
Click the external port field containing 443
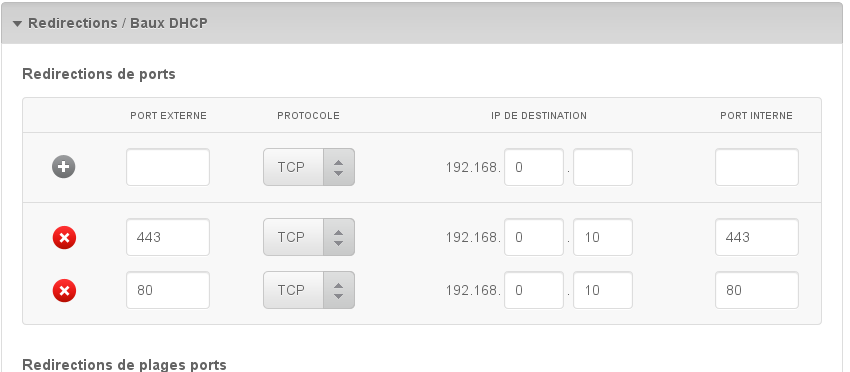point(168,237)
